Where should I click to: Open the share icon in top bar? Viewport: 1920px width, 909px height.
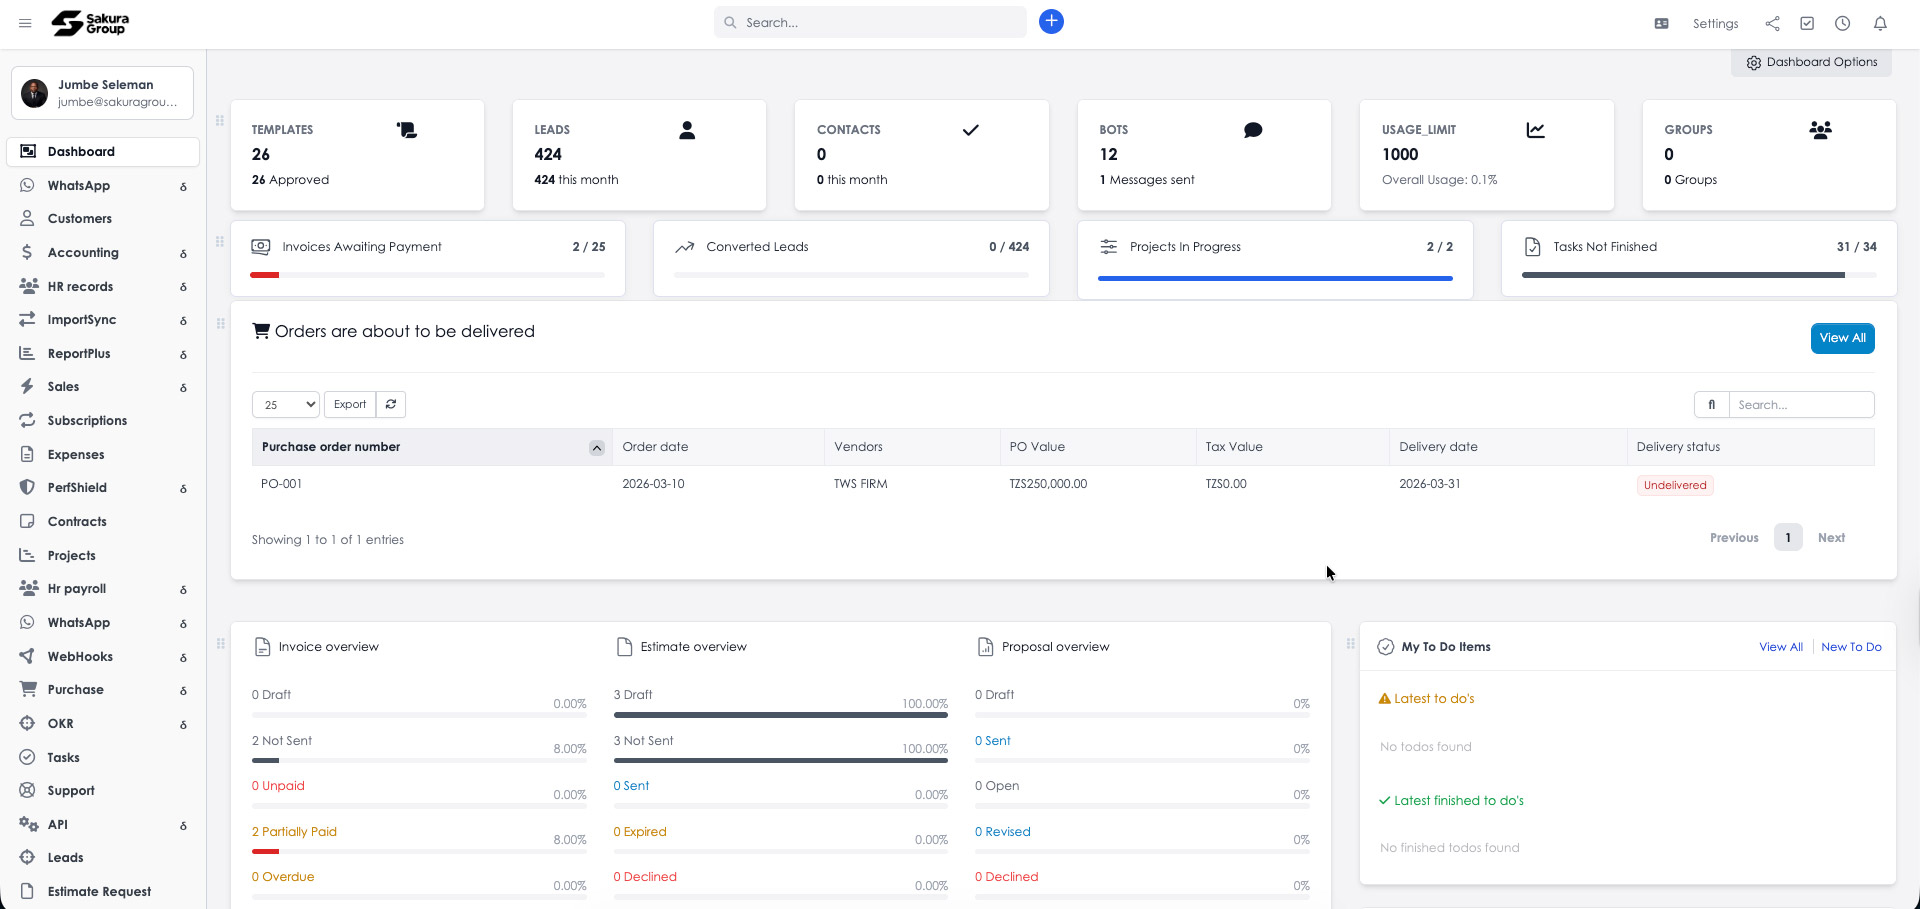coord(1772,23)
